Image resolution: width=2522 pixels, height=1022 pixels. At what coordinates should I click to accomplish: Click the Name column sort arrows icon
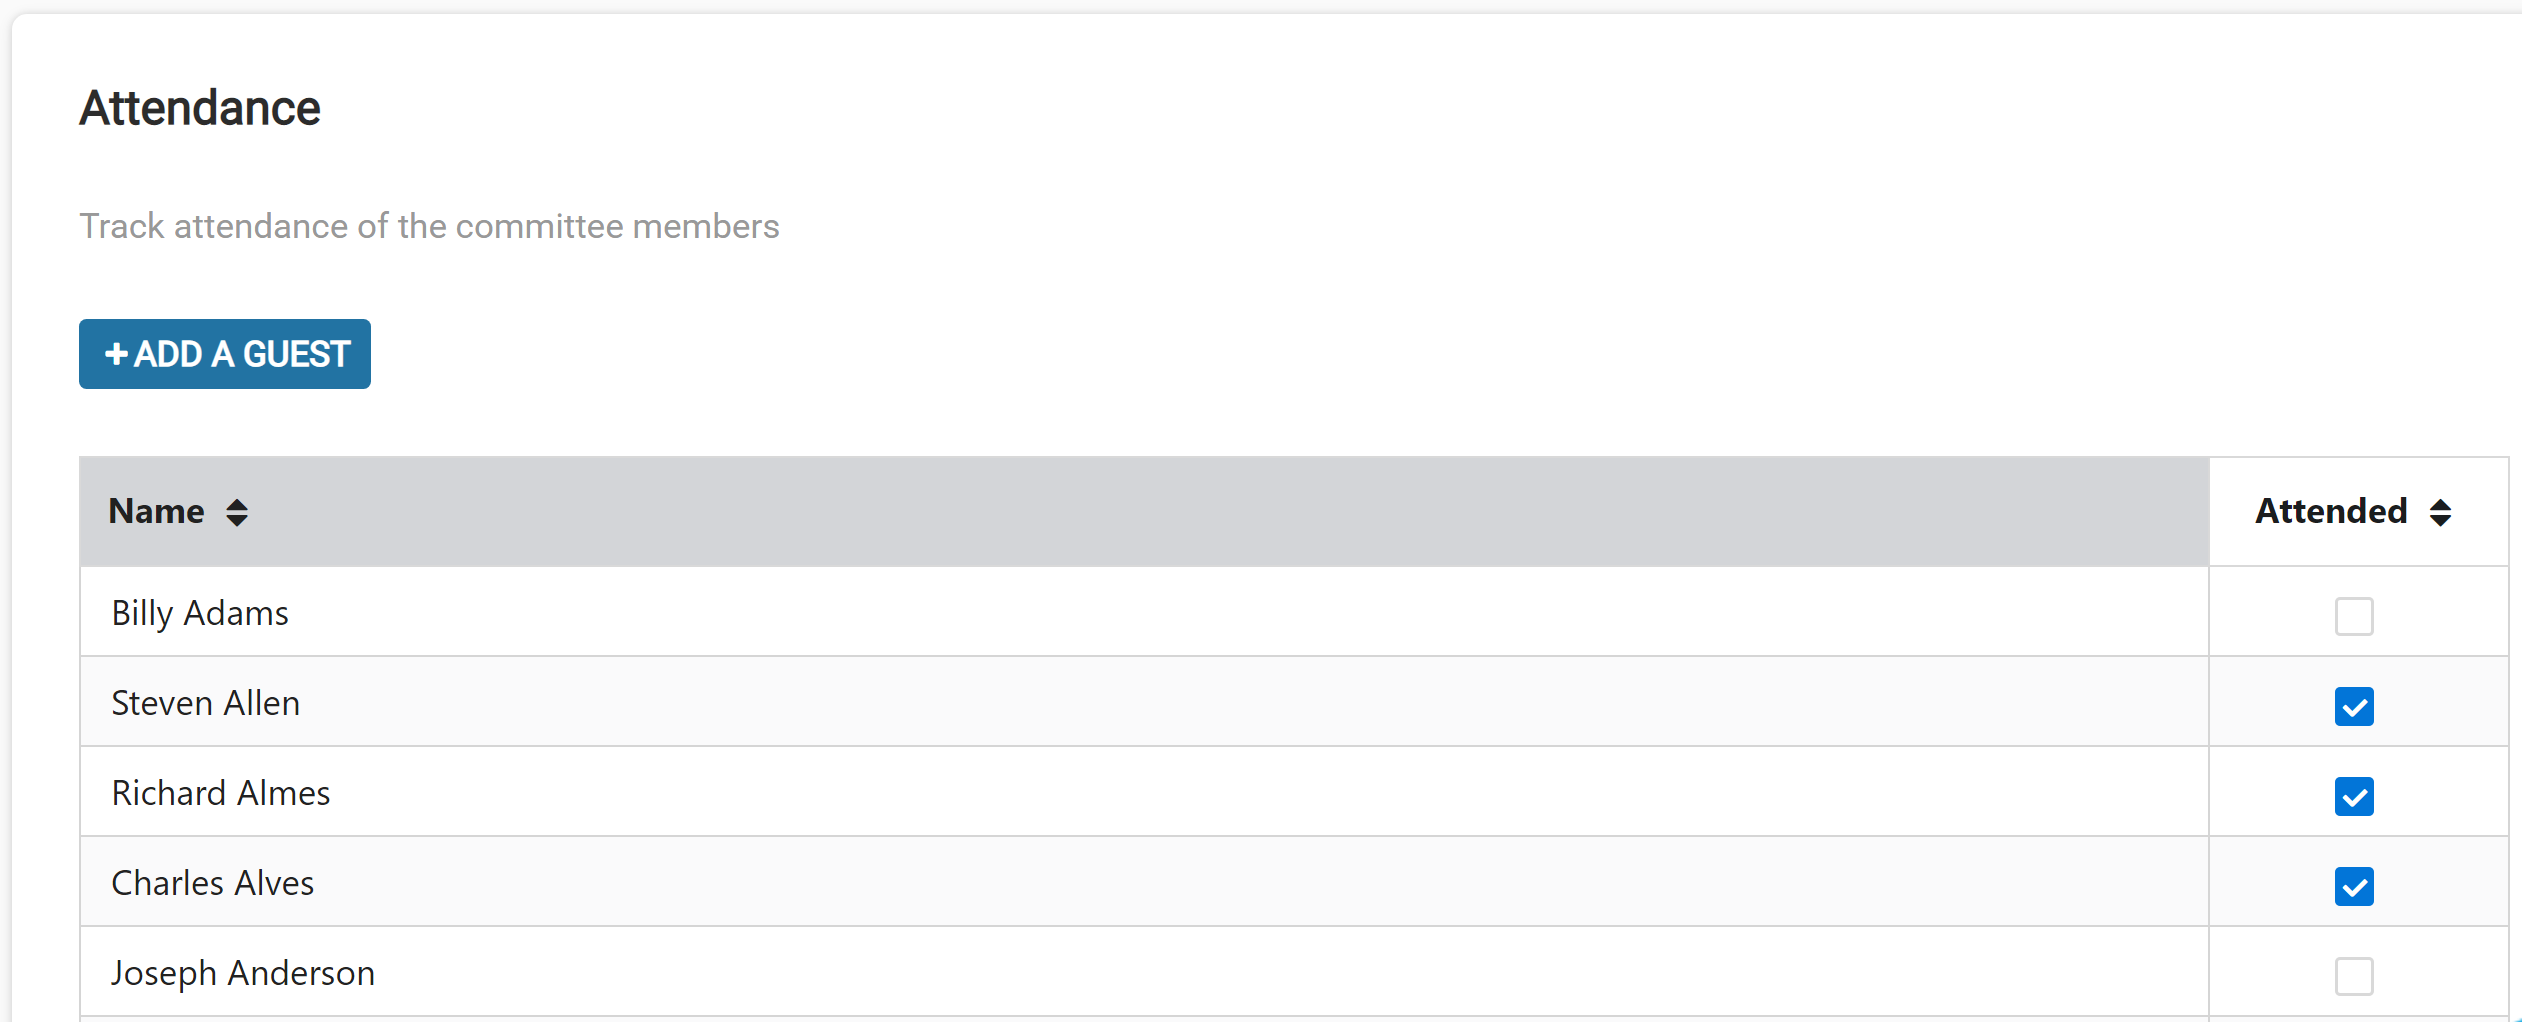[x=236, y=512]
